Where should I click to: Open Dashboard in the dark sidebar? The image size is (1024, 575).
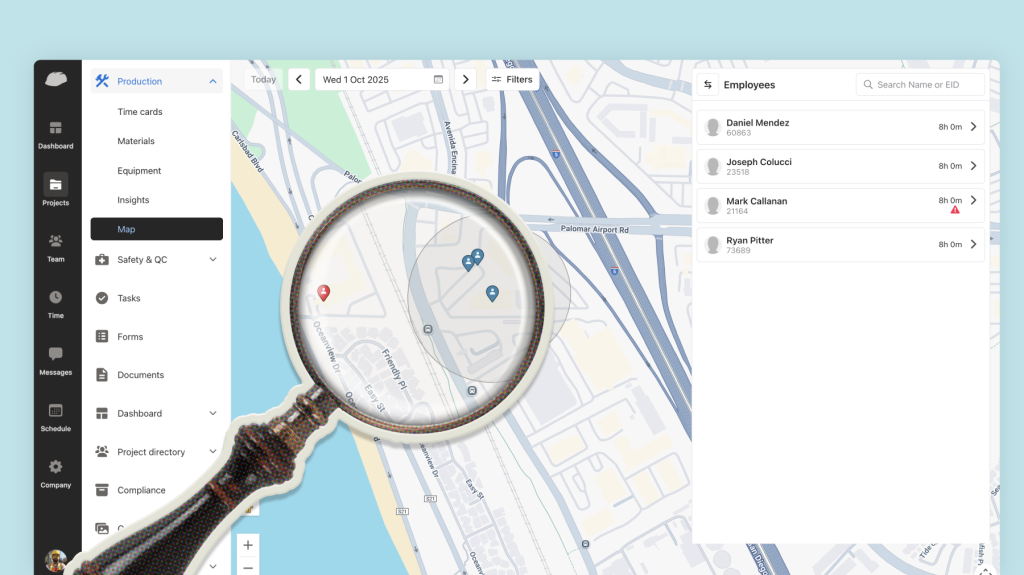[x=56, y=134]
